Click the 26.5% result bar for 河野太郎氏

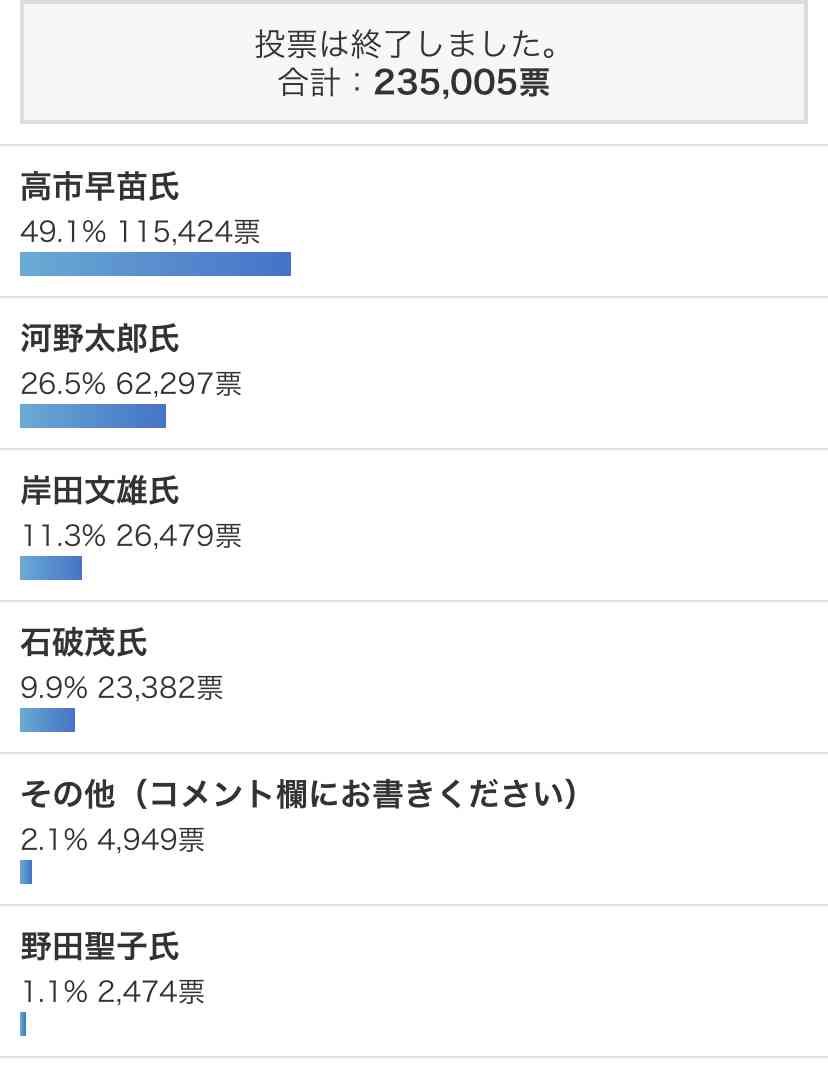pyautogui.click(x=93, y=416)
